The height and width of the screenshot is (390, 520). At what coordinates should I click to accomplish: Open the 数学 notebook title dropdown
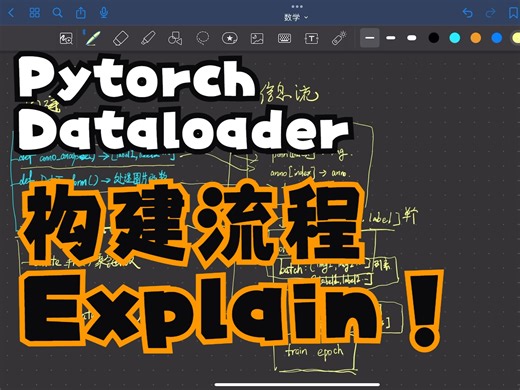click(296, 17)
